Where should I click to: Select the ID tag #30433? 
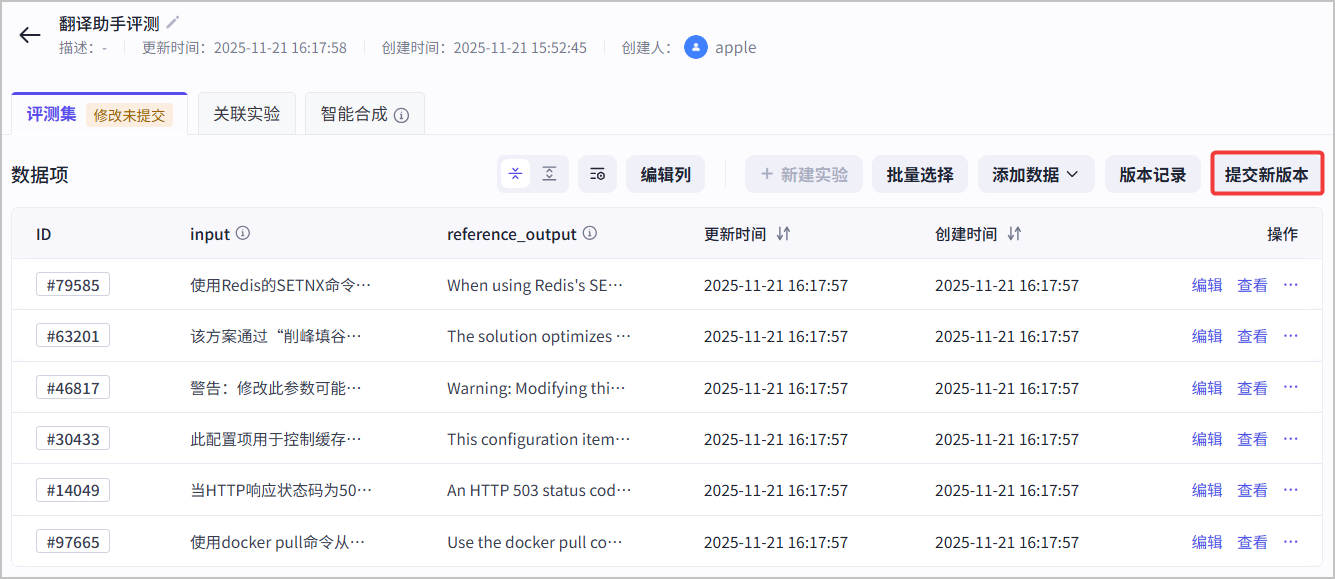click(73, 439)
